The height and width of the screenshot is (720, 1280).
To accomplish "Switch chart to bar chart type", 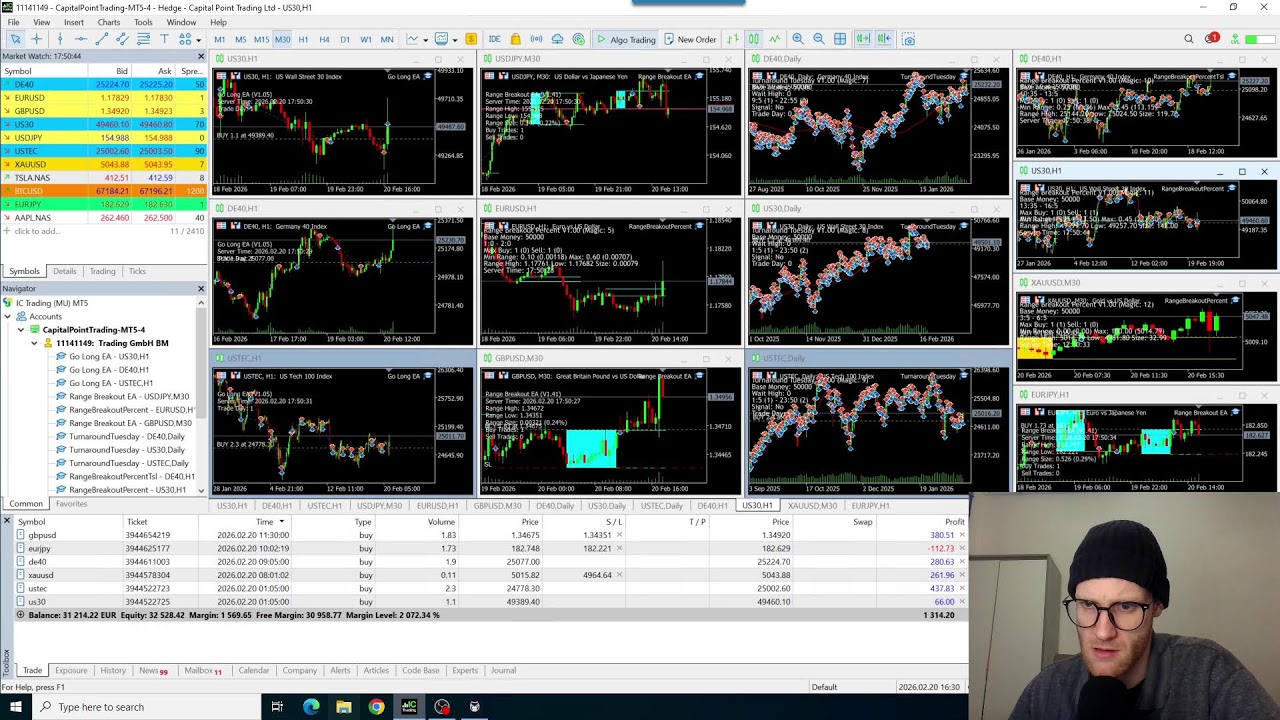I will click(732, 39).
